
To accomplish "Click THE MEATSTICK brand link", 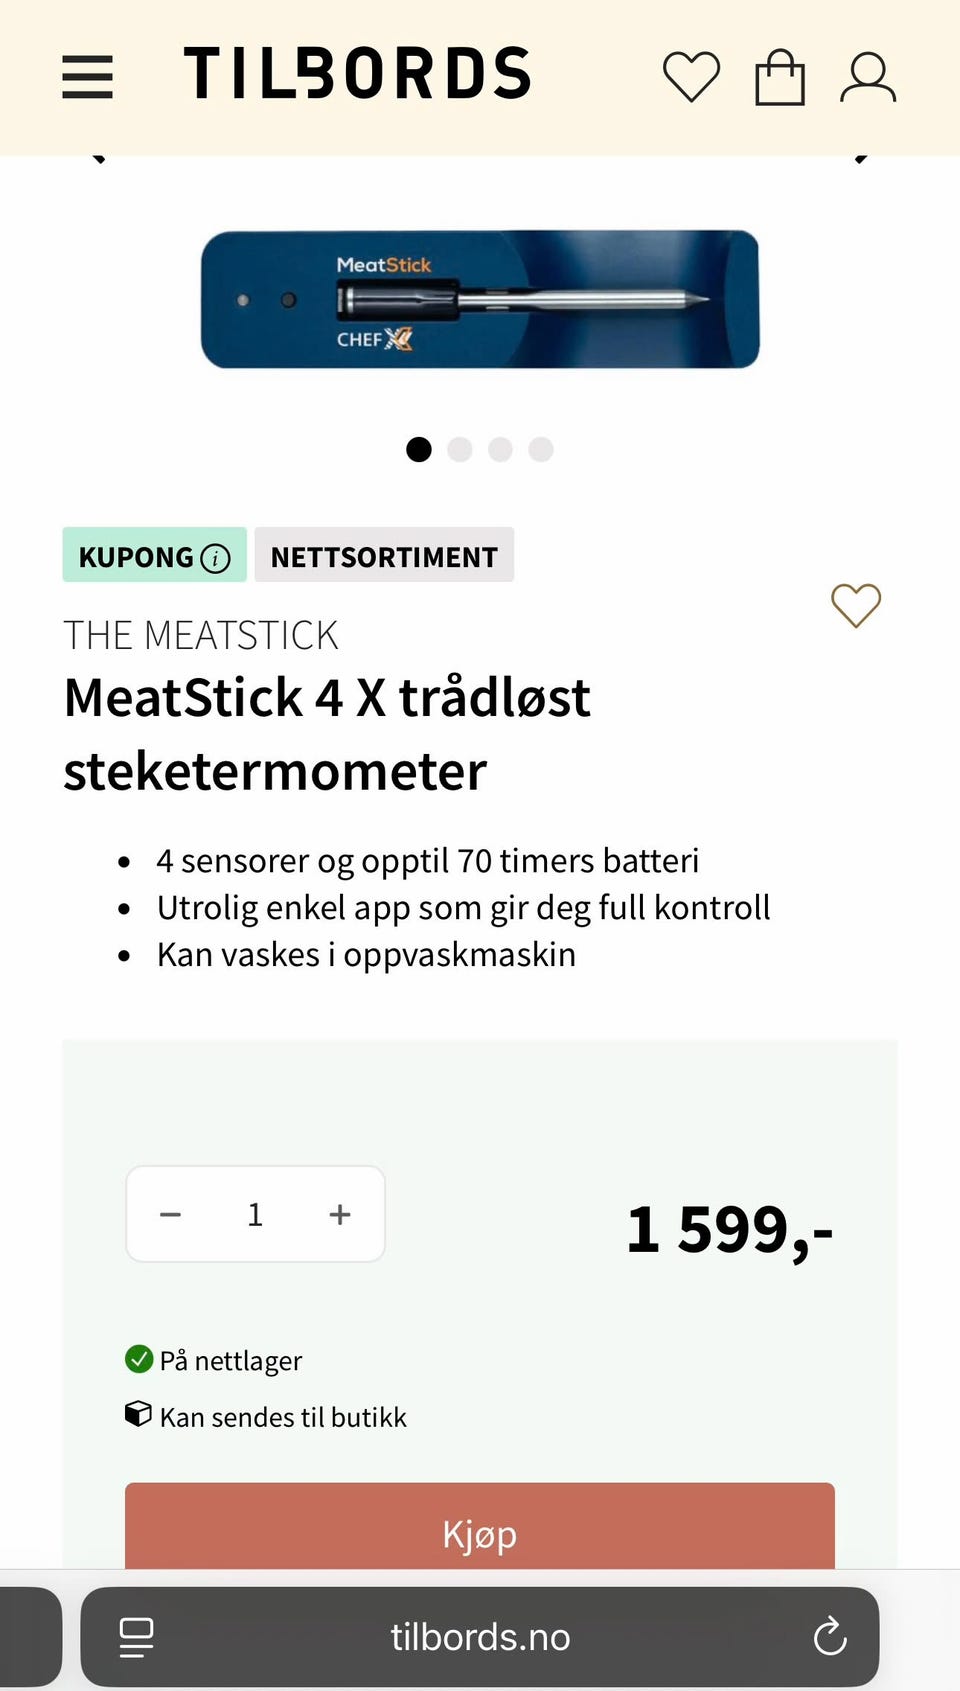I will 201,636.
